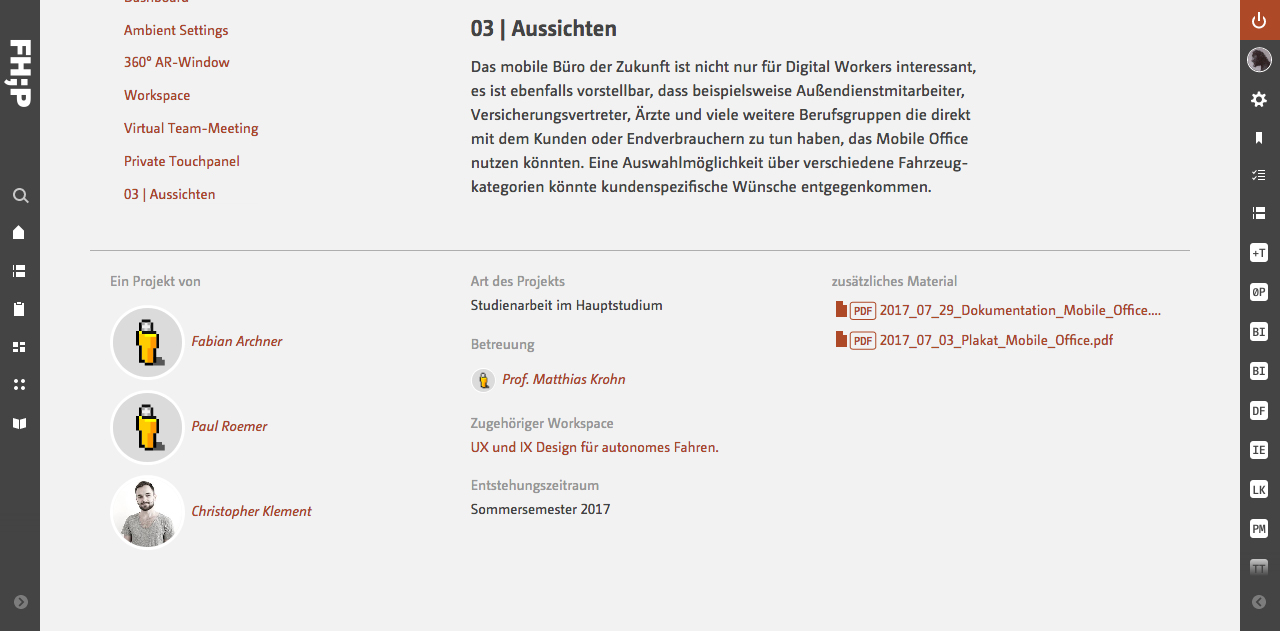Open the user avatar in right sidebar
The width and height of the screenshot is (1280, 631).
click(1259, 60)
